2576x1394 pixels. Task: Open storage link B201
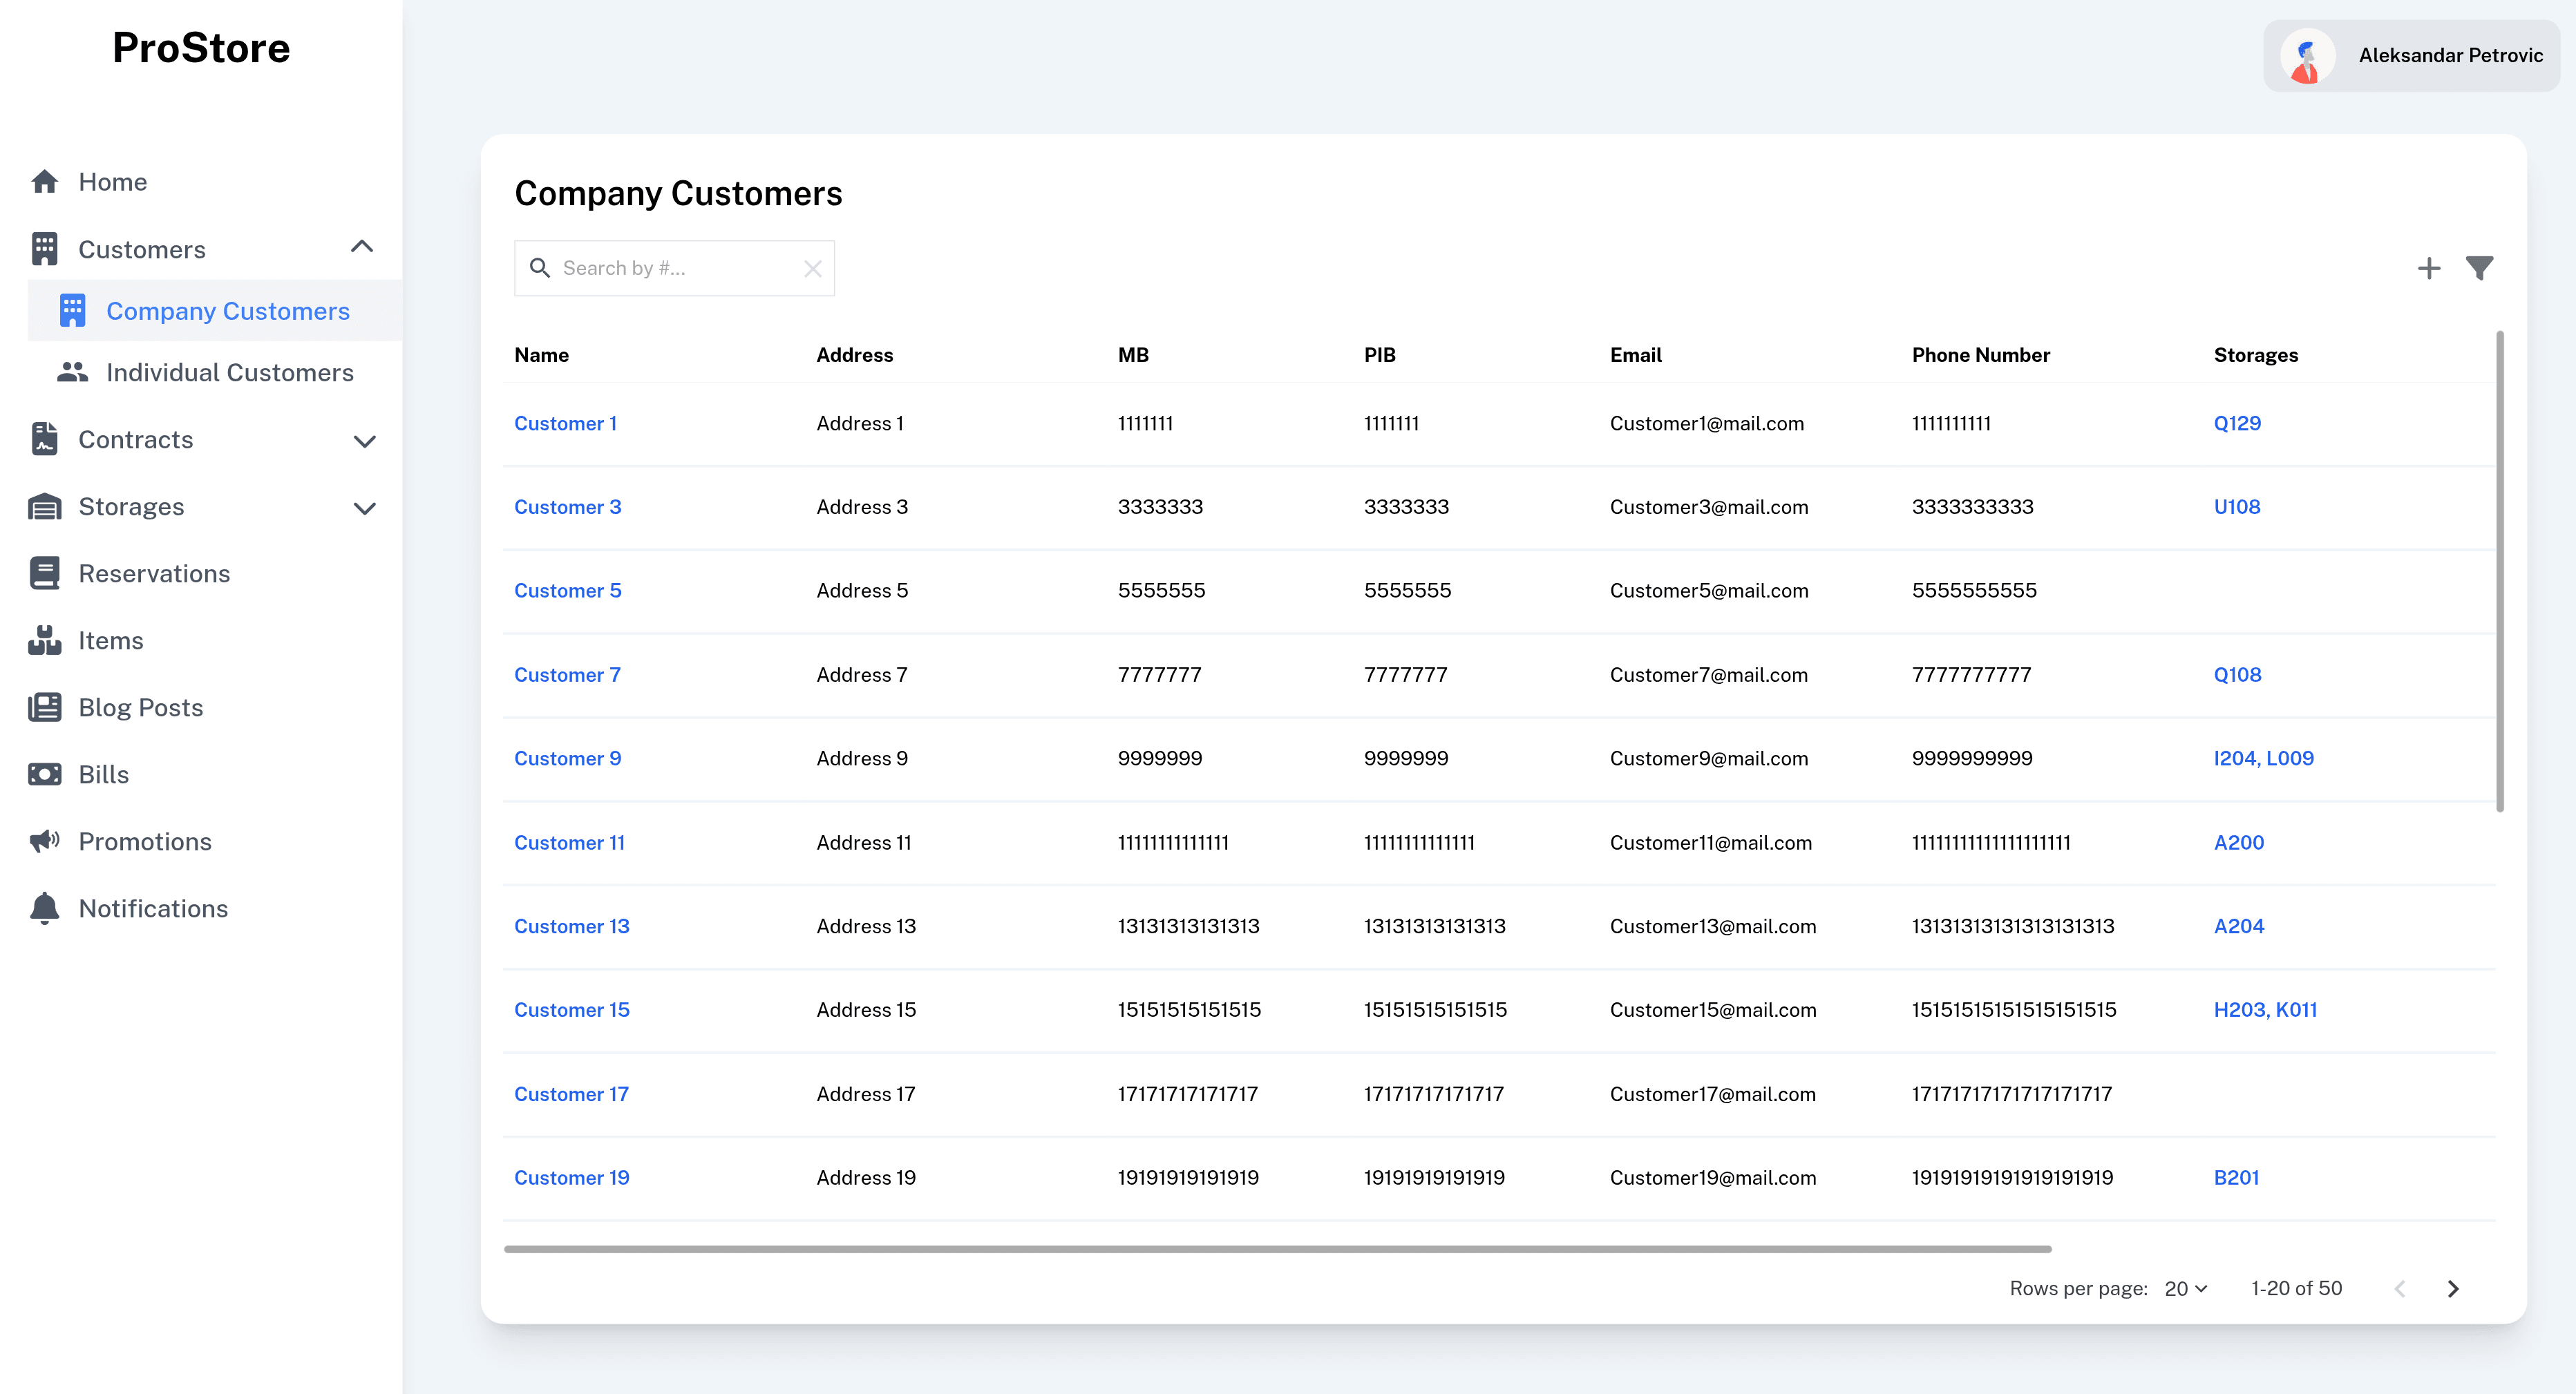2236,1177
